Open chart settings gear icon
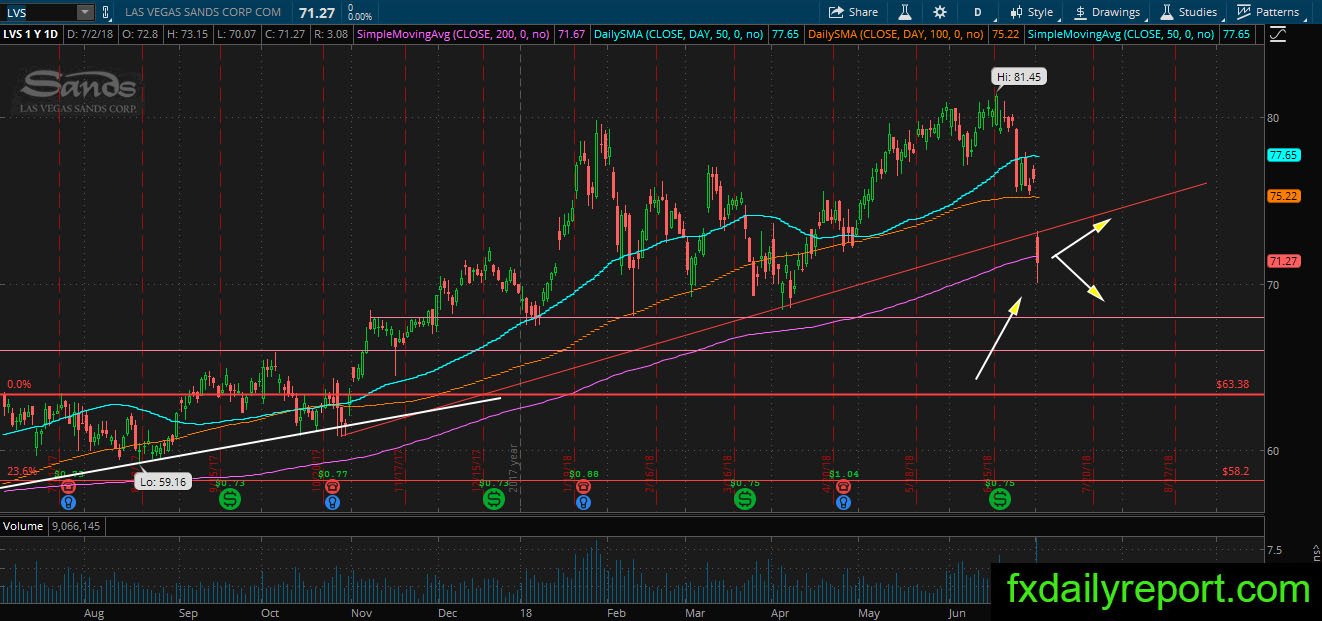Screen dimensions: 1322x621 click(939, 12)
